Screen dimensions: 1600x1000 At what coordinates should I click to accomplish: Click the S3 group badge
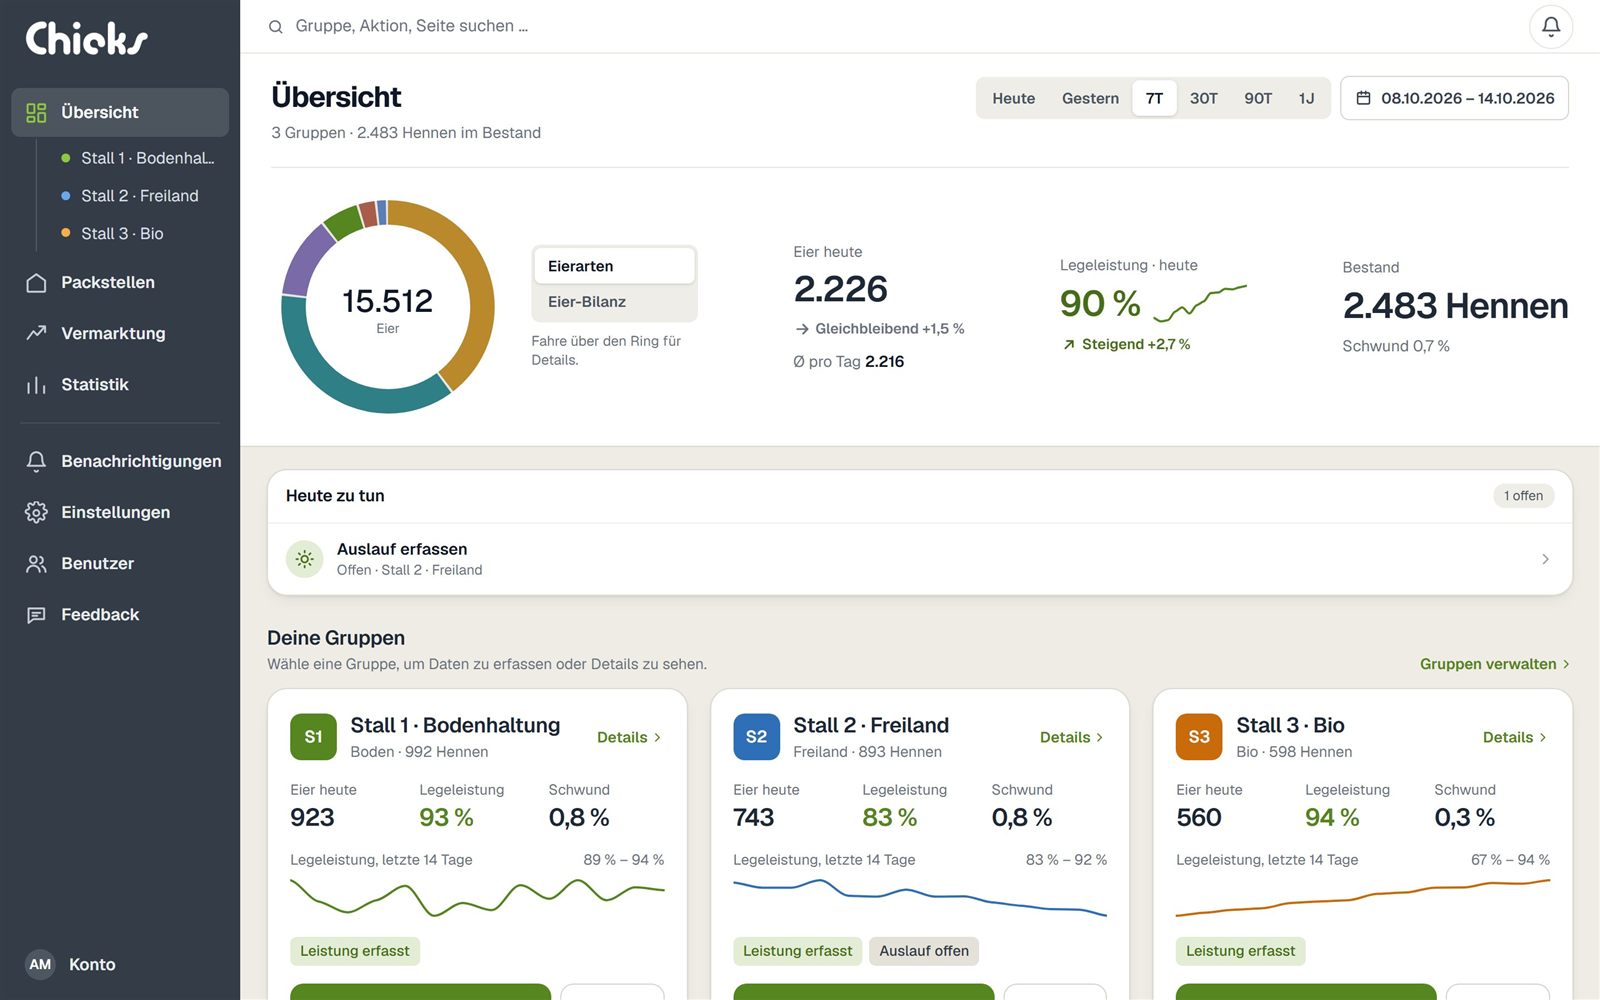coord(1199,737)
